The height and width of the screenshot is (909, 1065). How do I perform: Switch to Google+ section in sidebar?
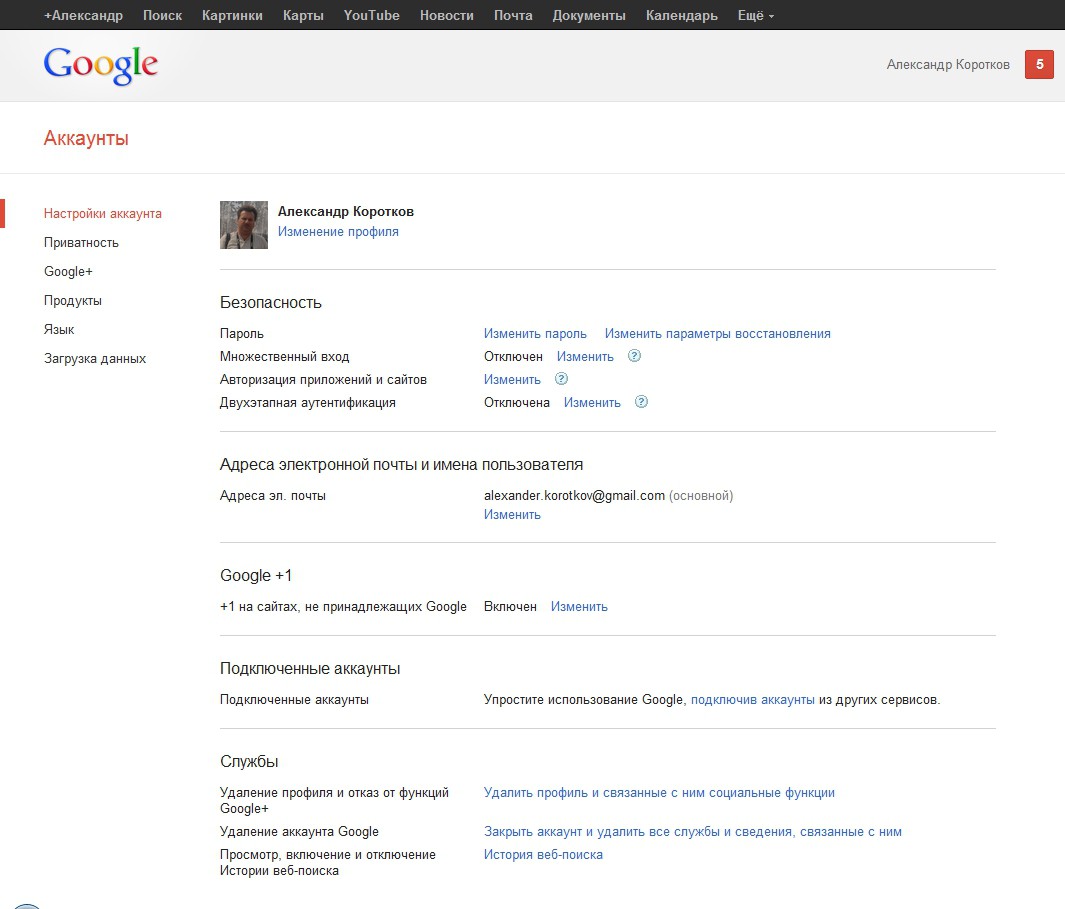(x=68, y=272)
